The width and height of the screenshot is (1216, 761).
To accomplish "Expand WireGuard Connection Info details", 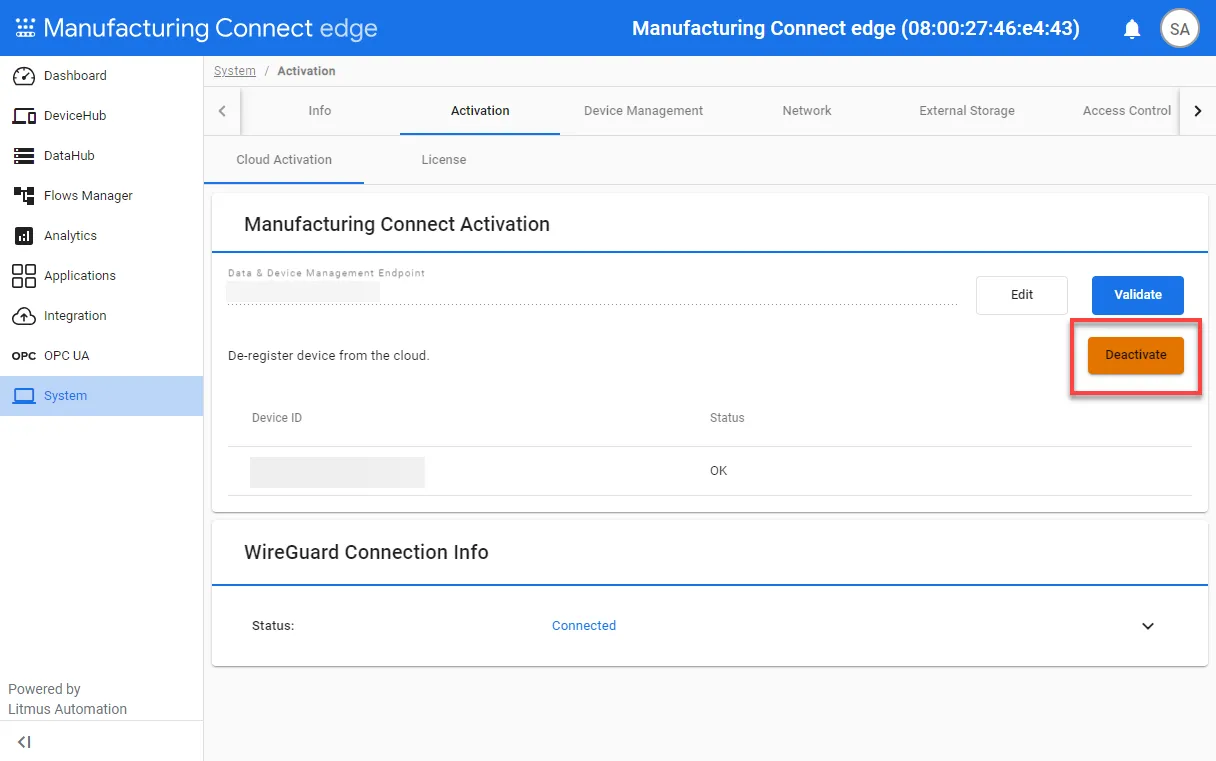I will pos(1148,626).
